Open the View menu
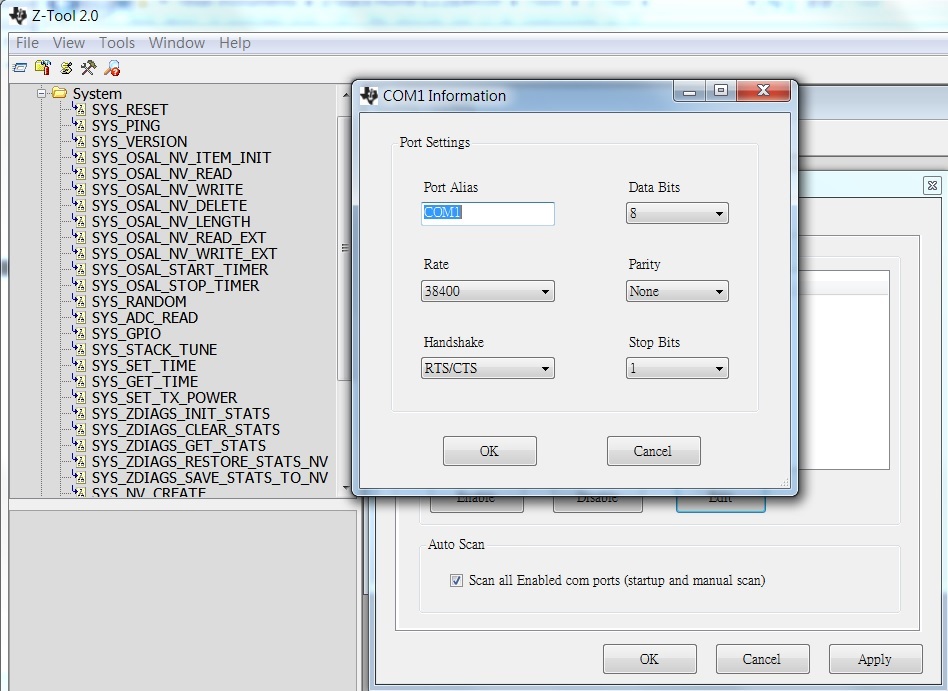 [68, 43]
